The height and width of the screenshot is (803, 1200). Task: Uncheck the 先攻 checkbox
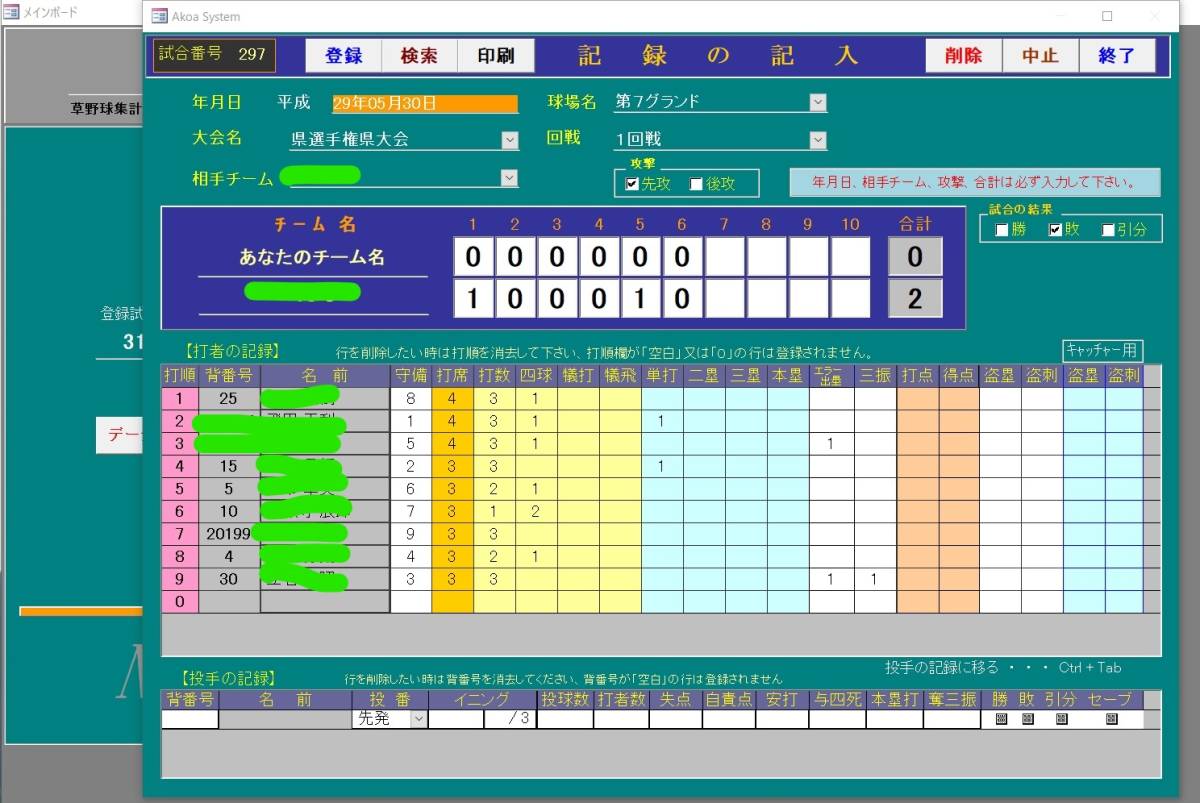click(632, 184)
